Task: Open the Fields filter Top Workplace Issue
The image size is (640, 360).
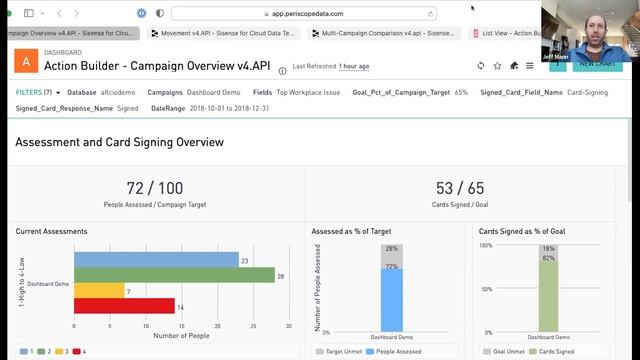Action: (x=308, y=93)
